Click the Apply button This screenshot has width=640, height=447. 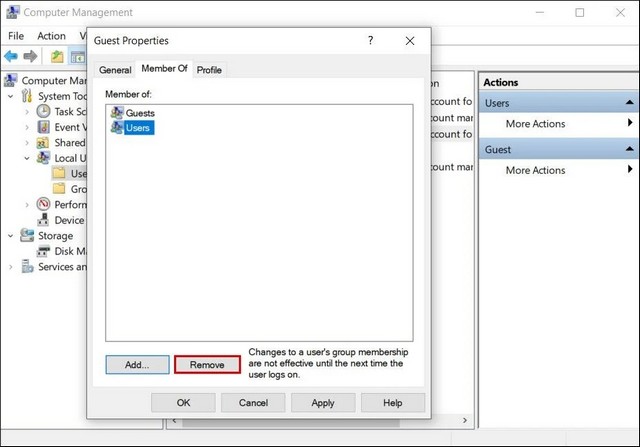click(323, 403)
